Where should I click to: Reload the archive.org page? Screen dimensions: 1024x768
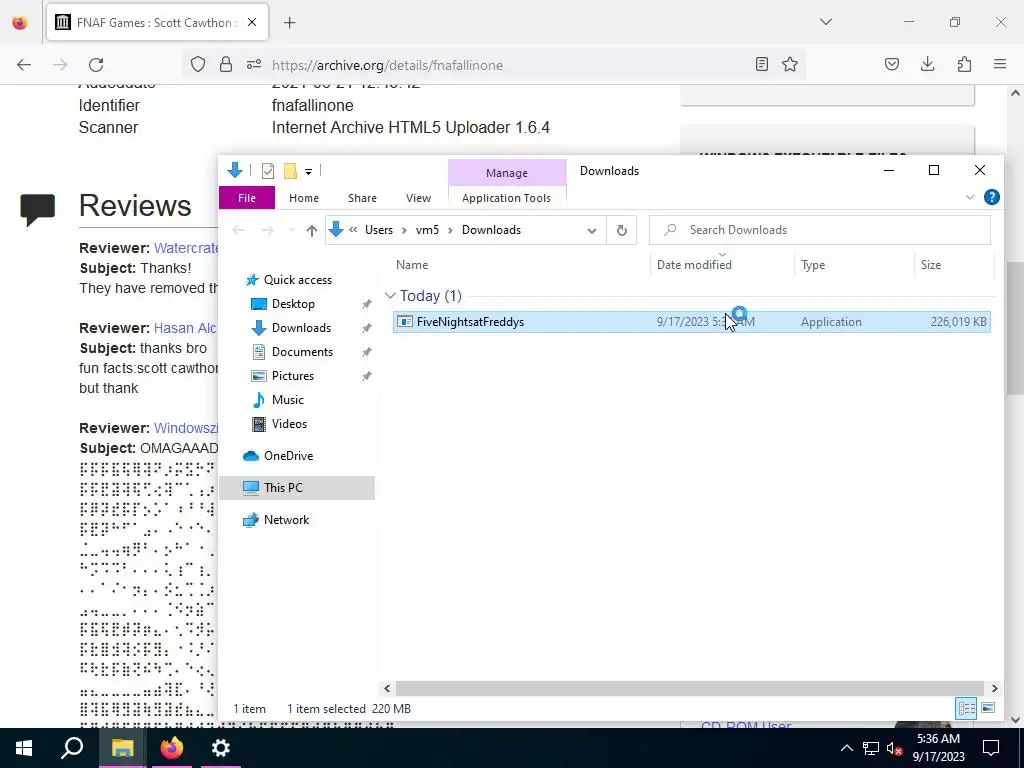[96, 65]
